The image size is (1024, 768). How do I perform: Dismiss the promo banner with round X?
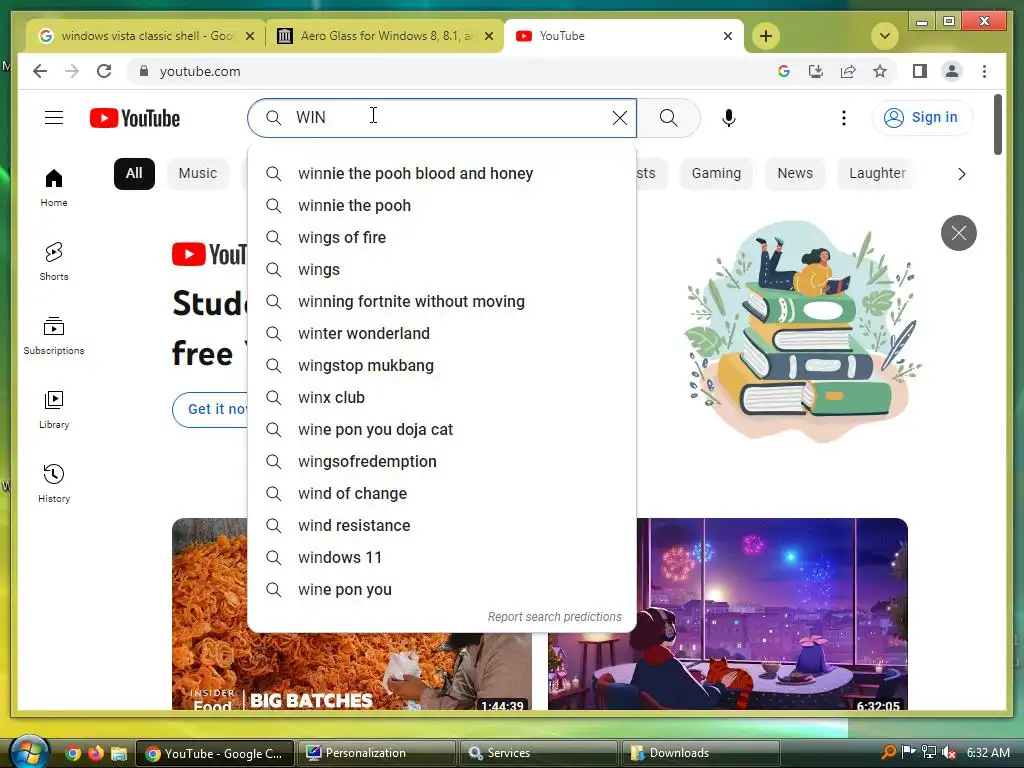tap(958, 232)
